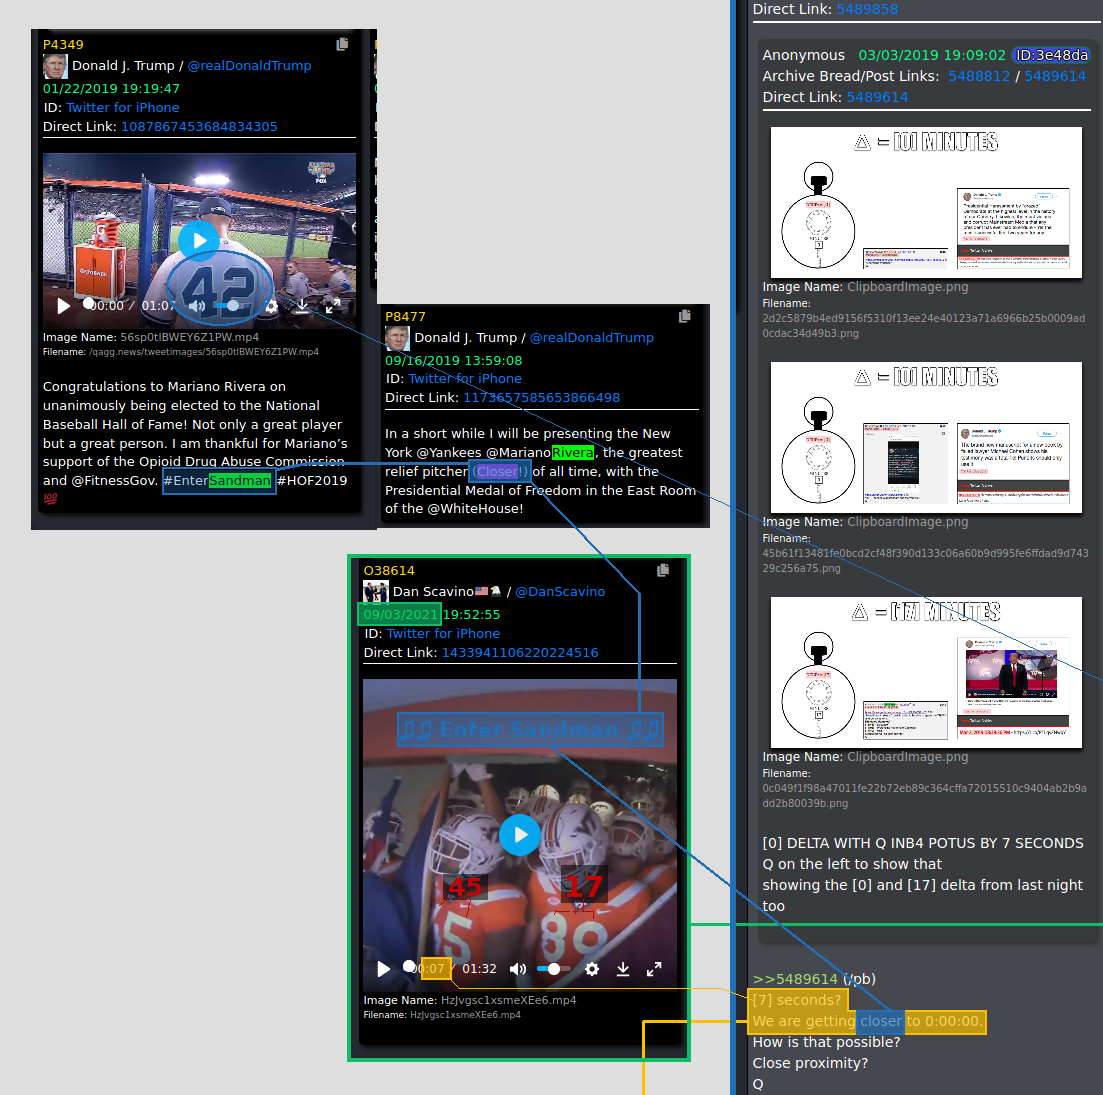Click Twitter for iPhone in post O38614
This screenshot has height=1095, width=1103.
(443, 634)
